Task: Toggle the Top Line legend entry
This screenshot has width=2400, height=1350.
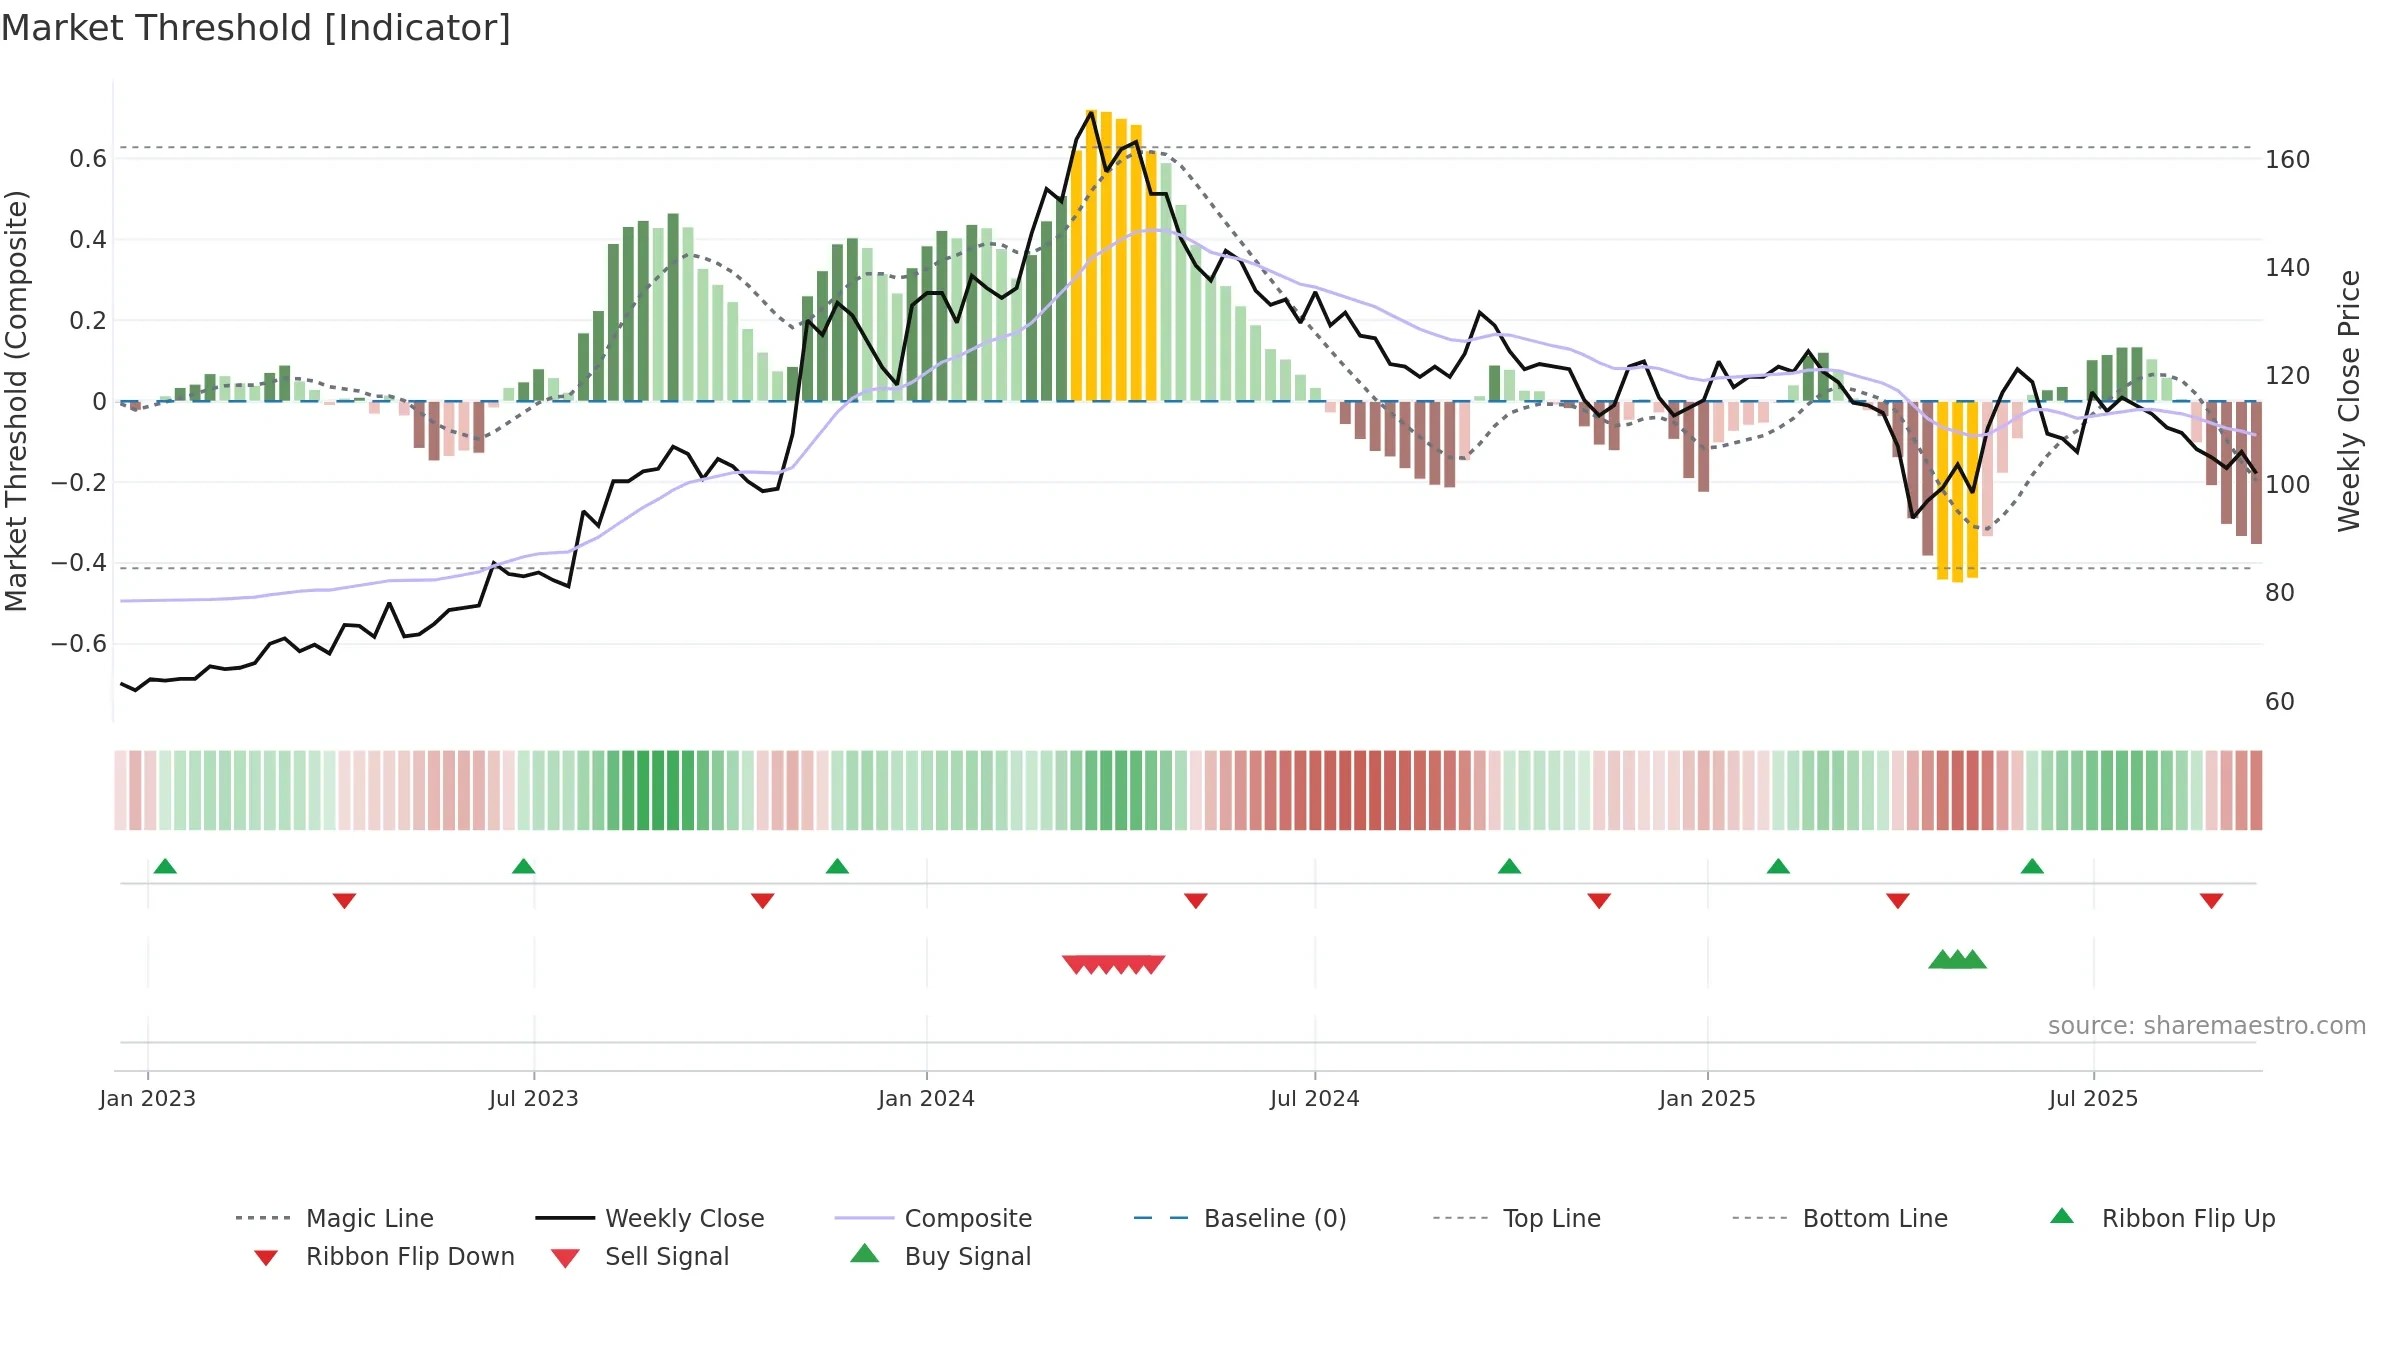Action: [x=1516, y=1218]
